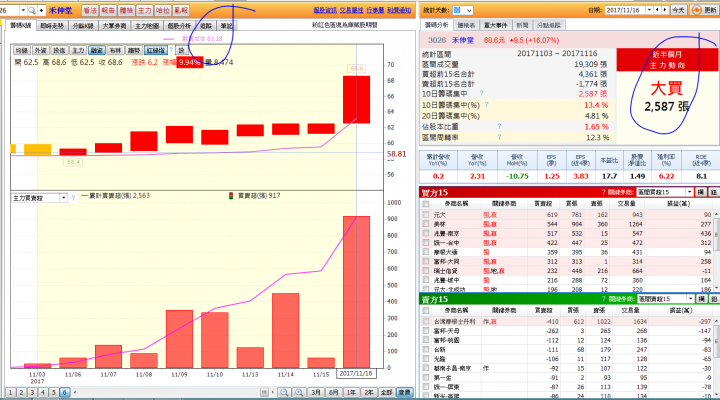Click the 更新 refresh icon button

pos(704,10)
